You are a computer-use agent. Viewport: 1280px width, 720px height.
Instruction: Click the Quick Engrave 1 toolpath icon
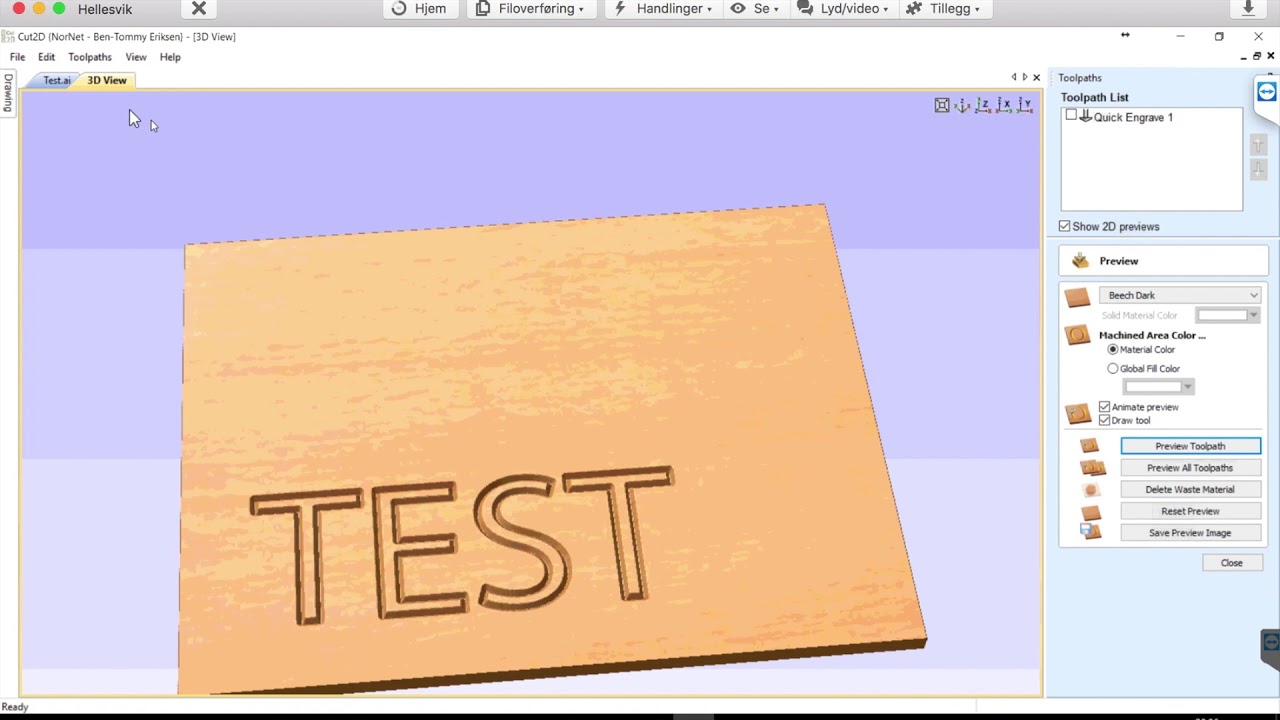click(x=1086, y=117)
